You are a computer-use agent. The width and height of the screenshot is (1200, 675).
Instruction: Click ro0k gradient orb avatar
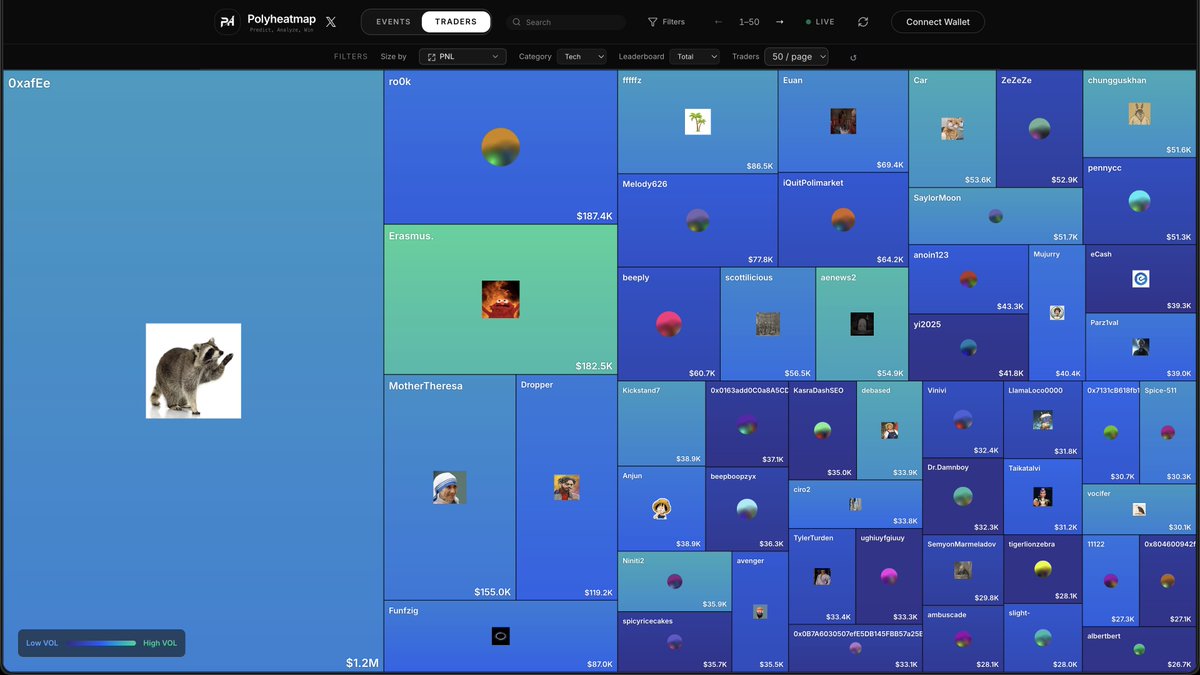tap(500, 147)
